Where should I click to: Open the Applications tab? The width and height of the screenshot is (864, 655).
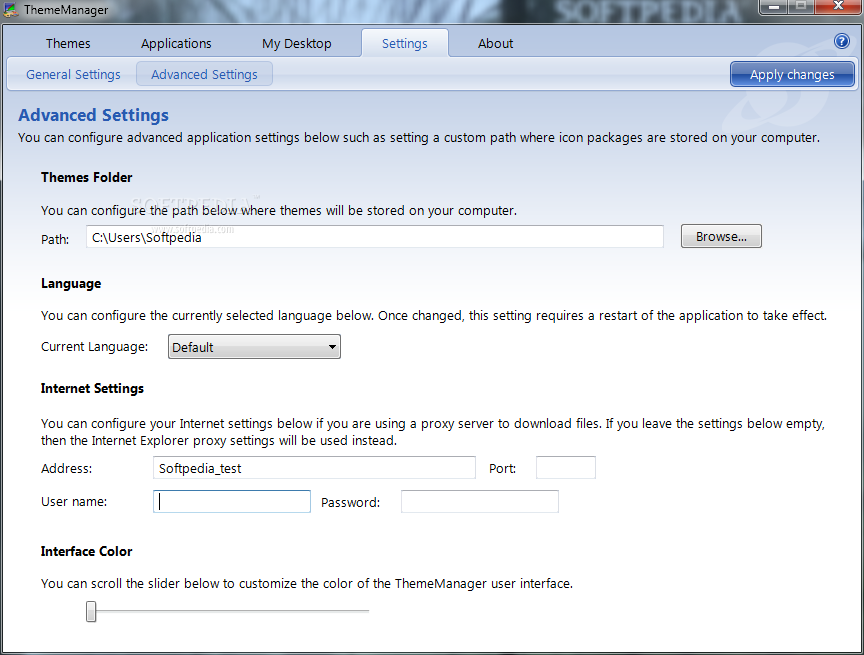[176, 44]
